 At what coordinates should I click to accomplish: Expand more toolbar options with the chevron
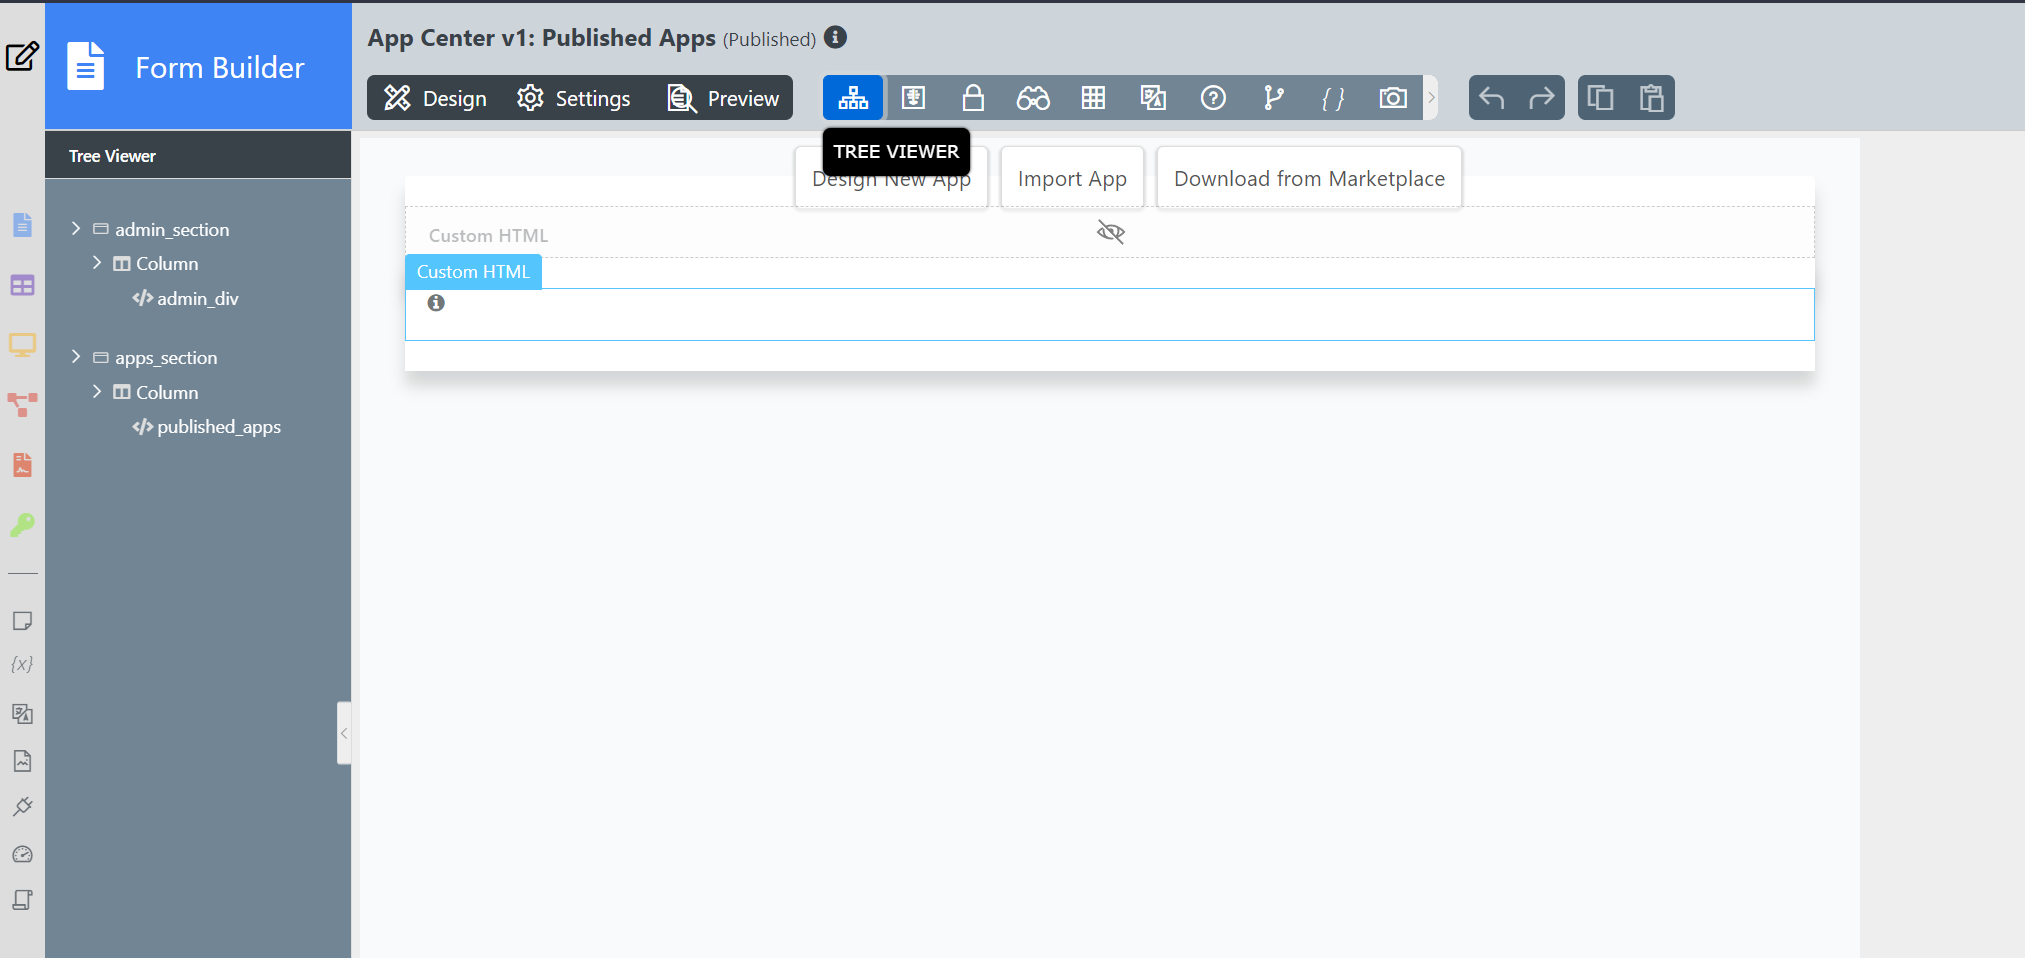click(1431, 98)
